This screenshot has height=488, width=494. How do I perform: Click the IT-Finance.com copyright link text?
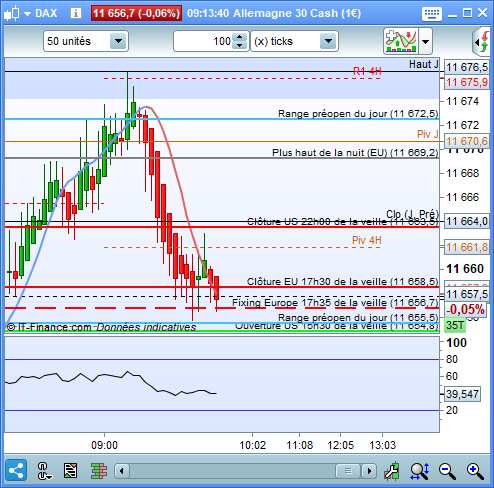[49, 327]
